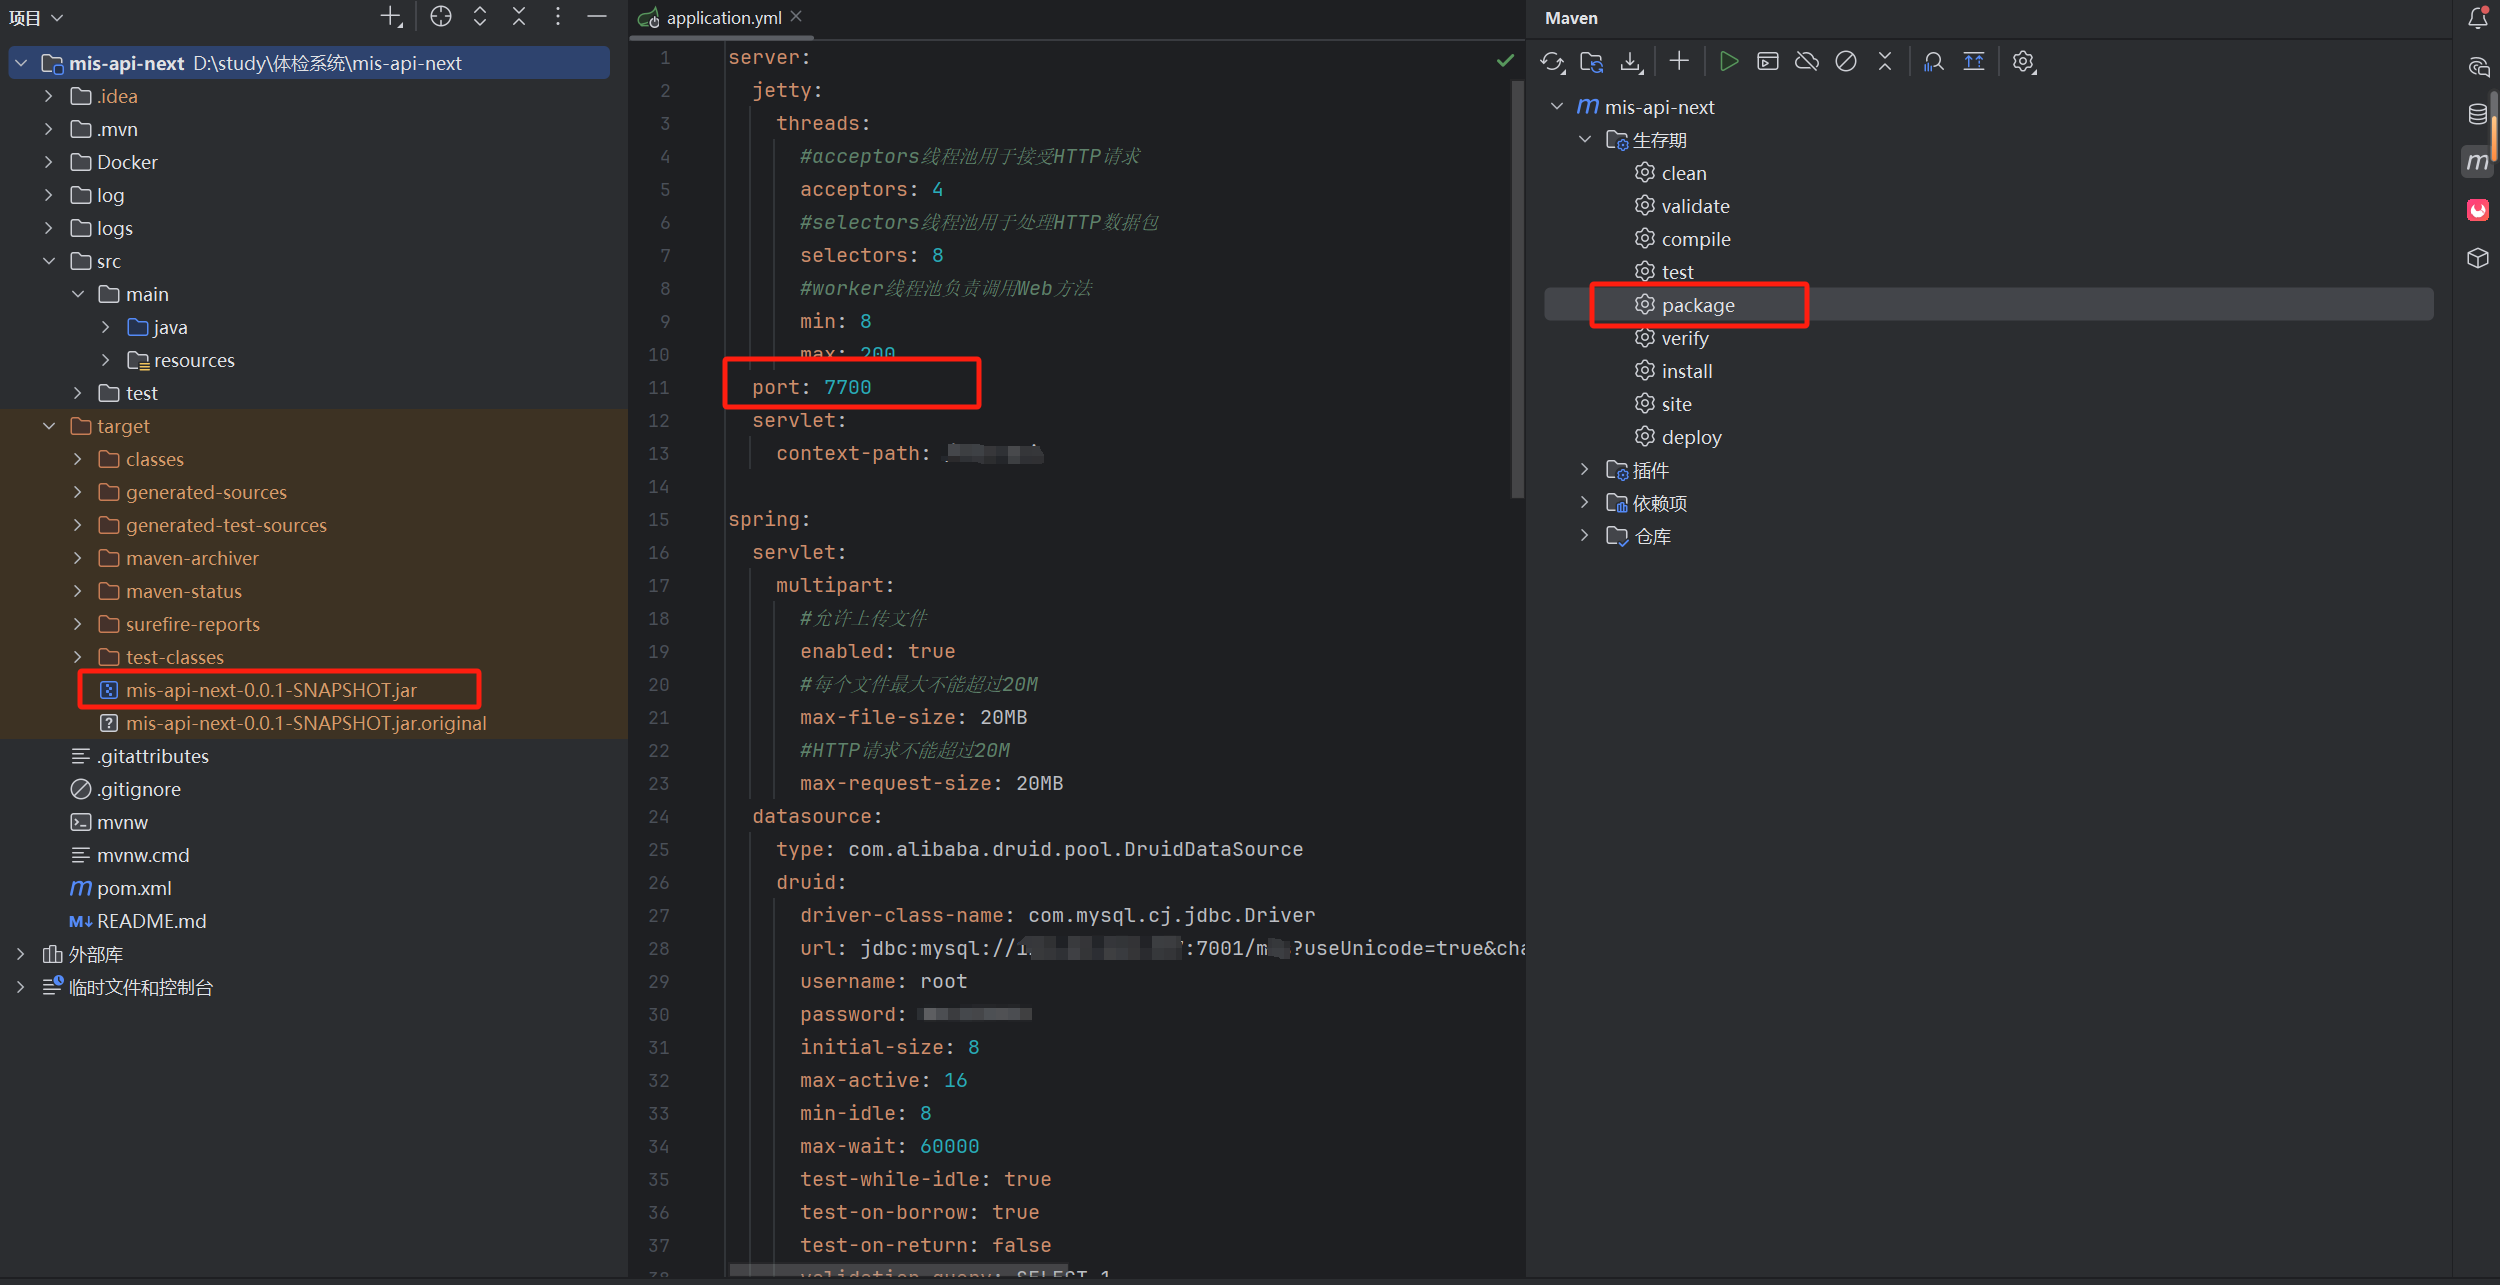Collapse all in project tree toolbar
2500x1285 pixels.
[518, 17]
